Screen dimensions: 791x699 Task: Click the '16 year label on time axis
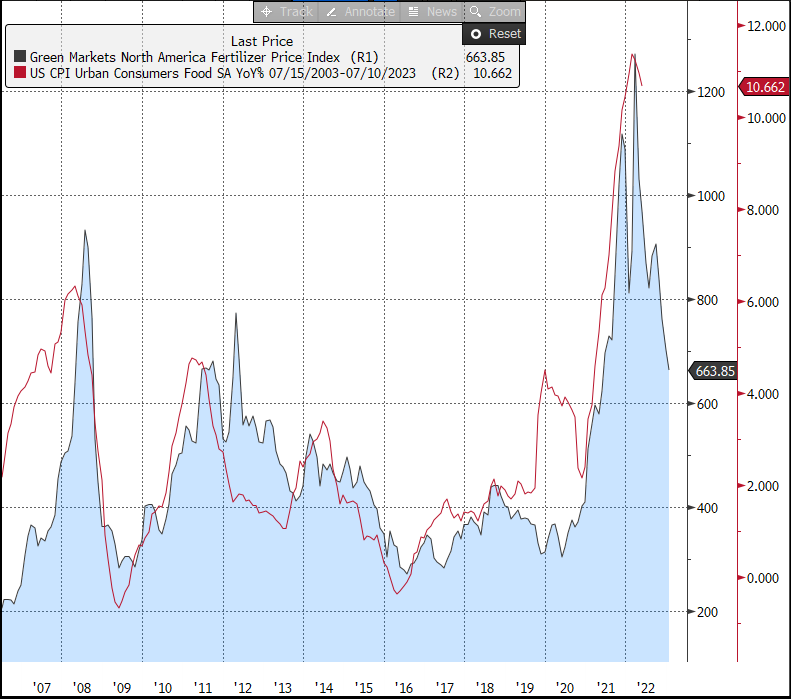point(404,687)
